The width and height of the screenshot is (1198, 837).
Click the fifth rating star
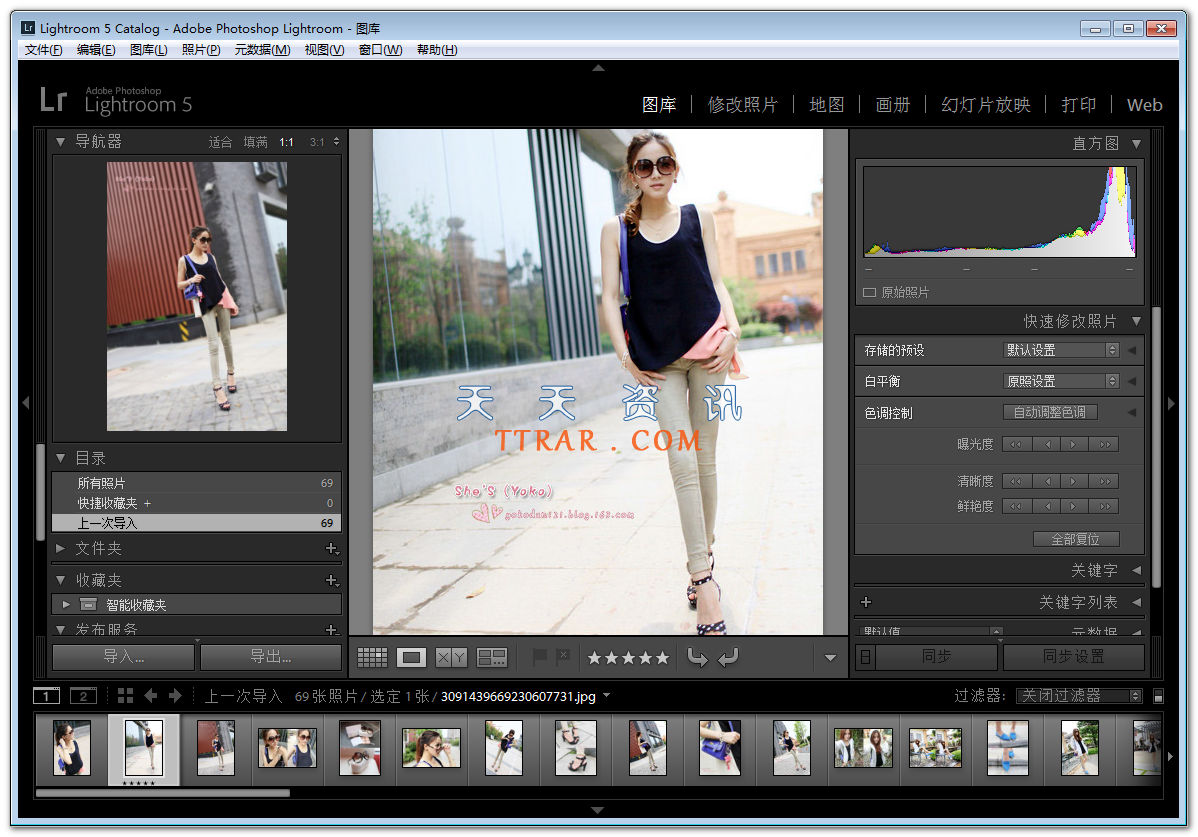tap(661, 657)
